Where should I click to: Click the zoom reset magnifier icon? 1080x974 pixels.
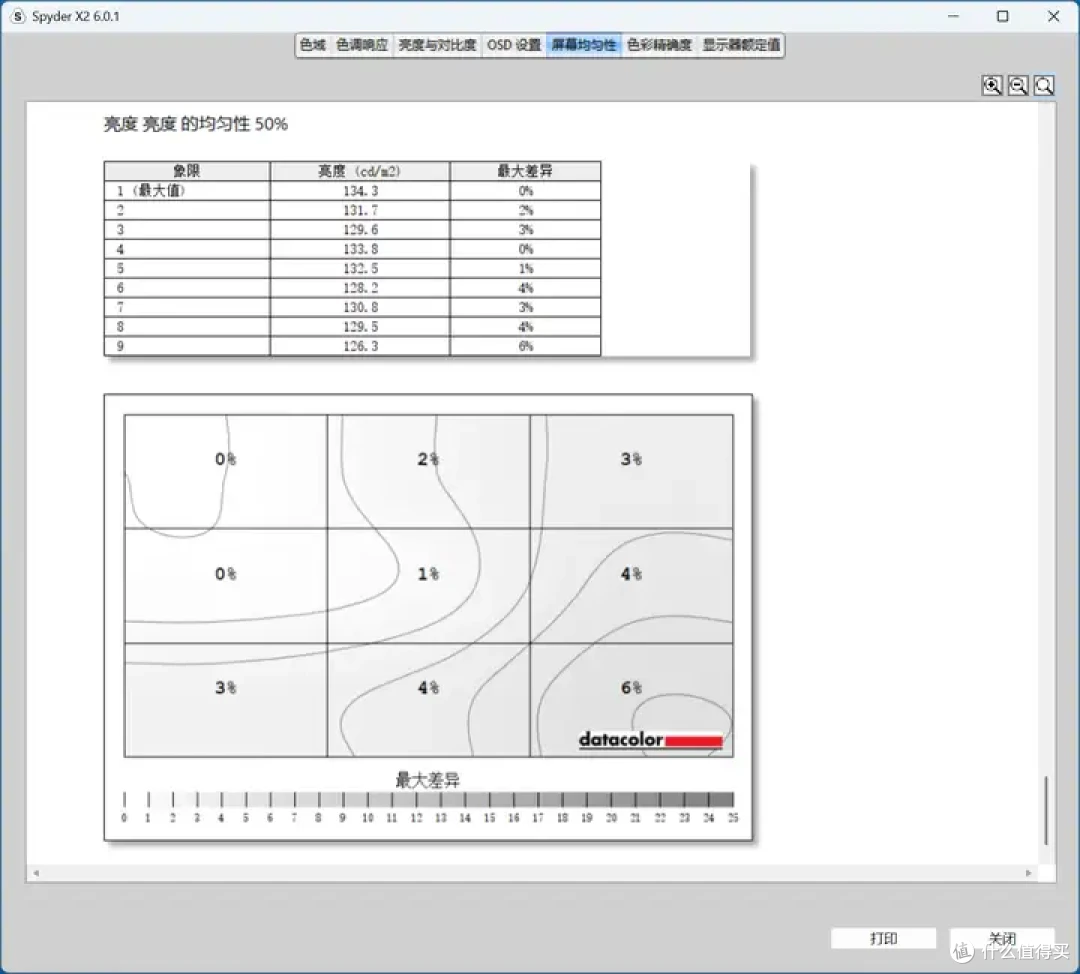click(x=1044, y=85)
